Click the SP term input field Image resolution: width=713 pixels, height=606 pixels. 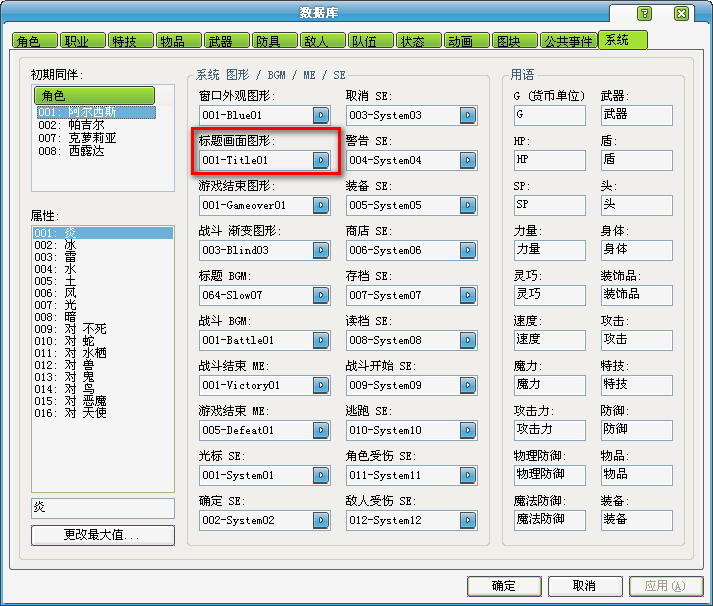click(x=549, y=205)
